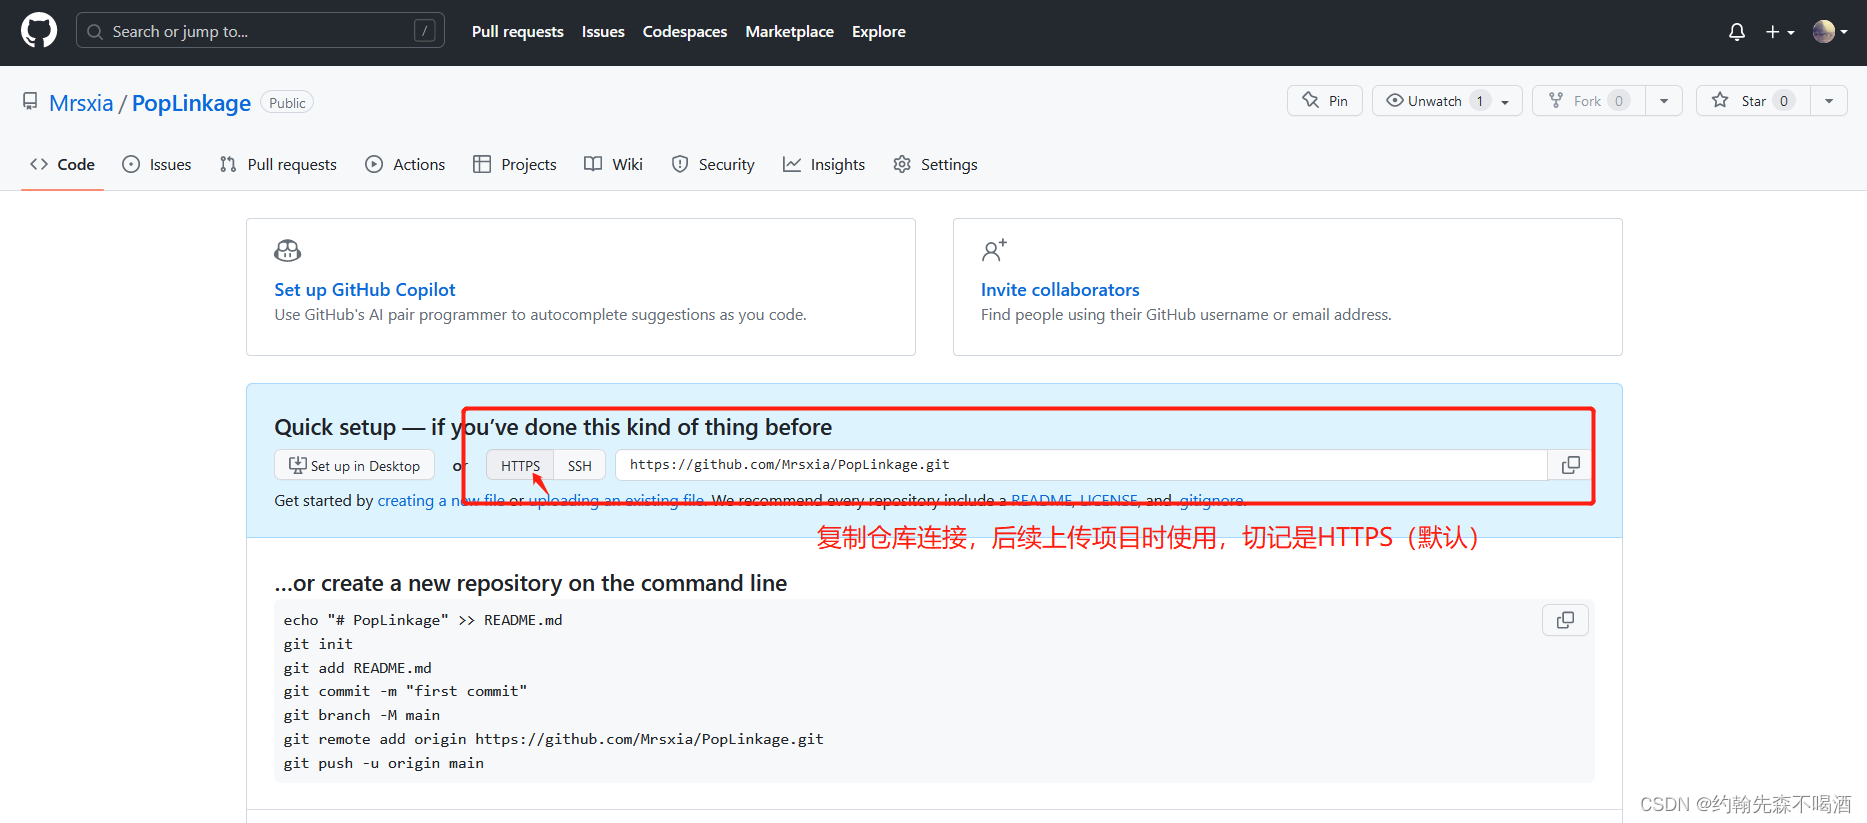Switch to the Projects tab
1867x823 pixels.
(515, 164)
